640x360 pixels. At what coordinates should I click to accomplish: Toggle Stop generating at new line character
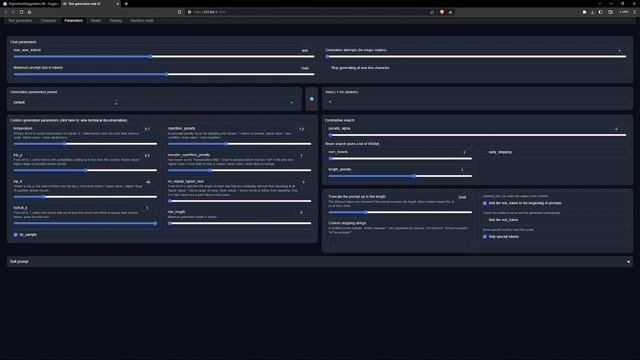coord(327,68)
